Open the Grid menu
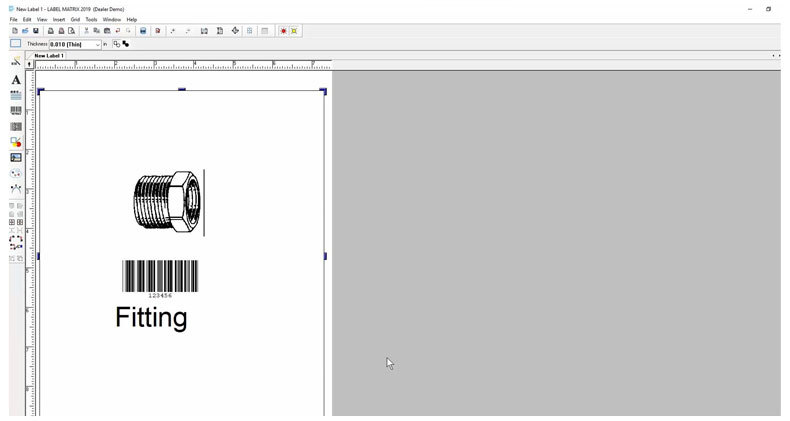 click(75, 20)
